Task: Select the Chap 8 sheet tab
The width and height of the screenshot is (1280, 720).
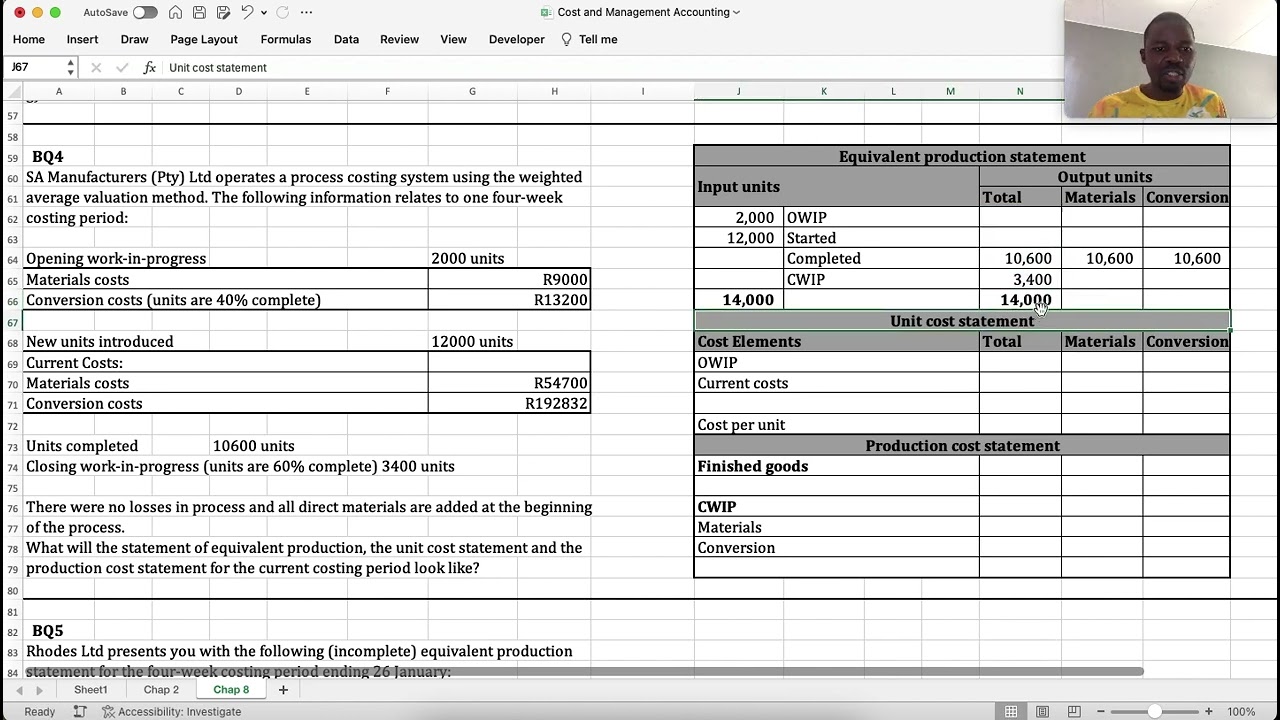Action: click(x=231, y=690)
